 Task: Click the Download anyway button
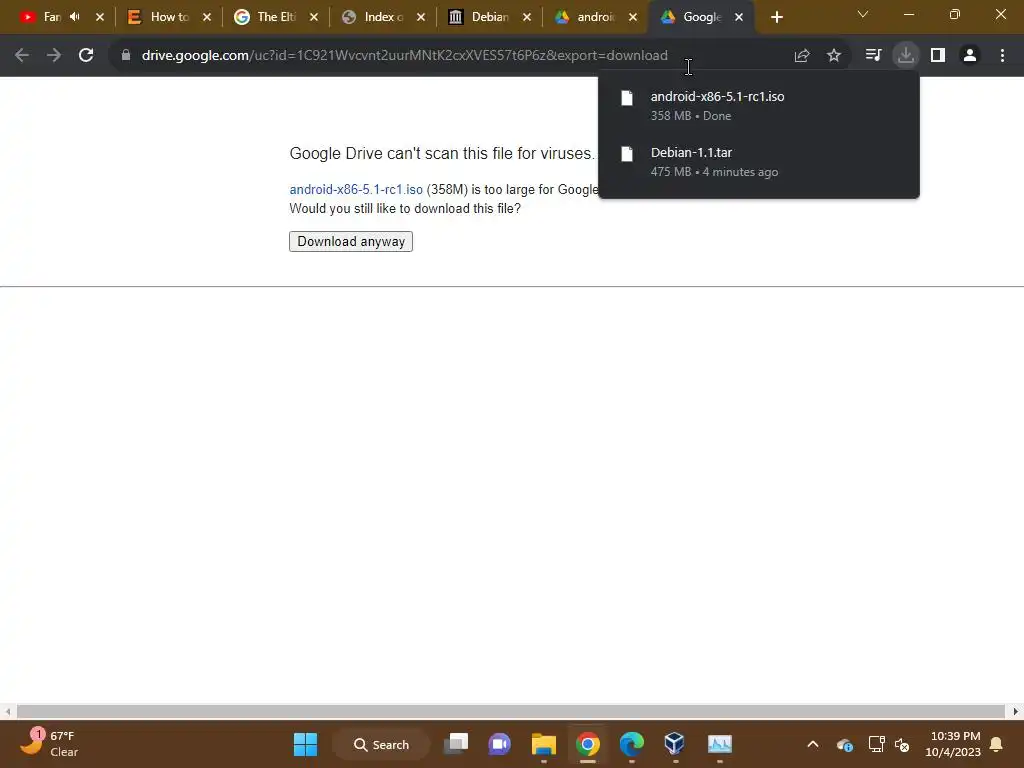point(351,242)
